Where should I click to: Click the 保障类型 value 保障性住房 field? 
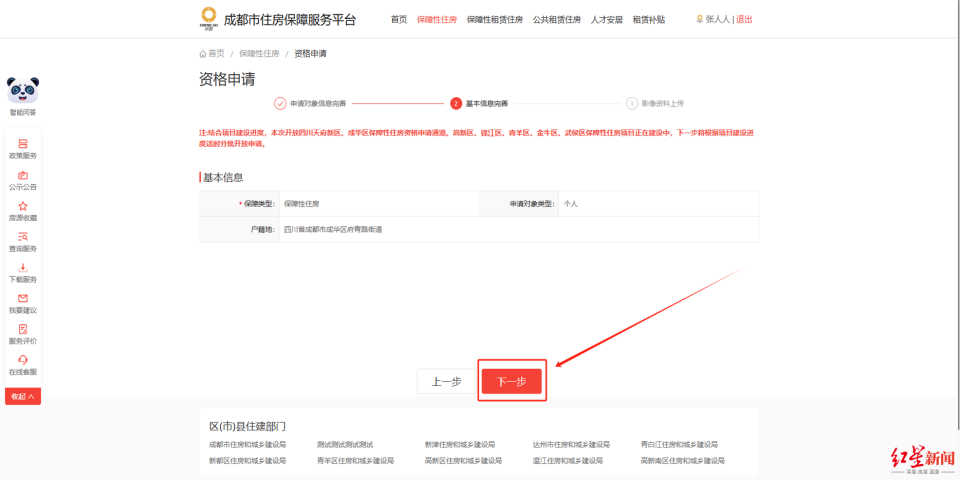pyautogui.click(x=379, y=204)
